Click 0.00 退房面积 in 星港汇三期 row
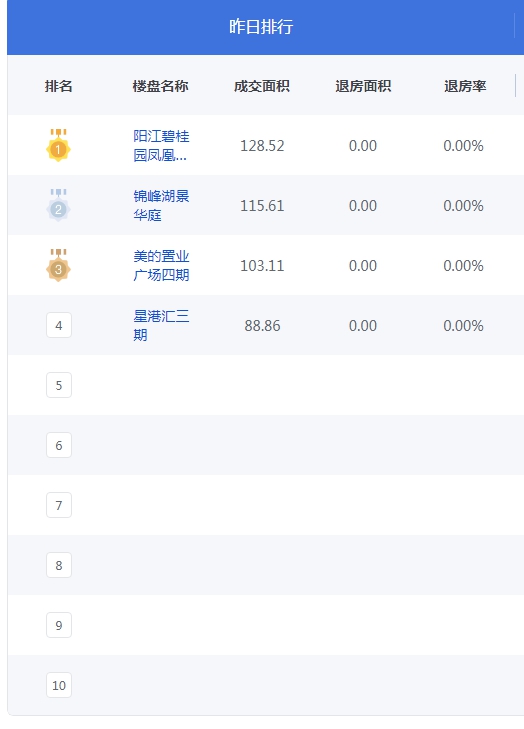This screenshot has width=524, height=729. click(363, 325)
